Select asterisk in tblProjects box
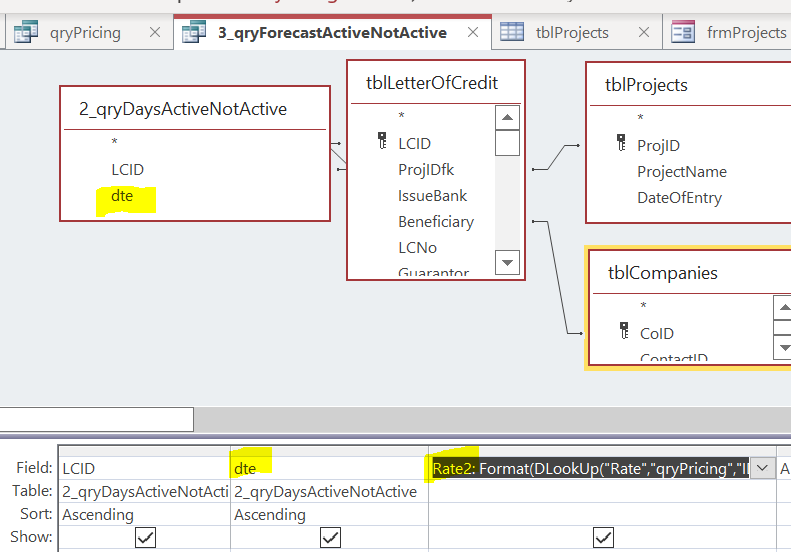 tap(641, 118)
